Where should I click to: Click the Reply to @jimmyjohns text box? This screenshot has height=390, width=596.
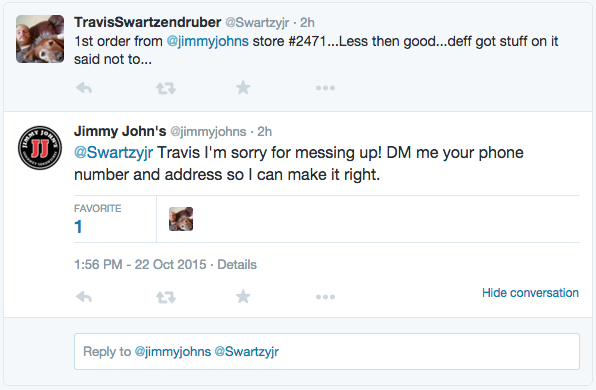pyautogui.click(x=327, y=352)
